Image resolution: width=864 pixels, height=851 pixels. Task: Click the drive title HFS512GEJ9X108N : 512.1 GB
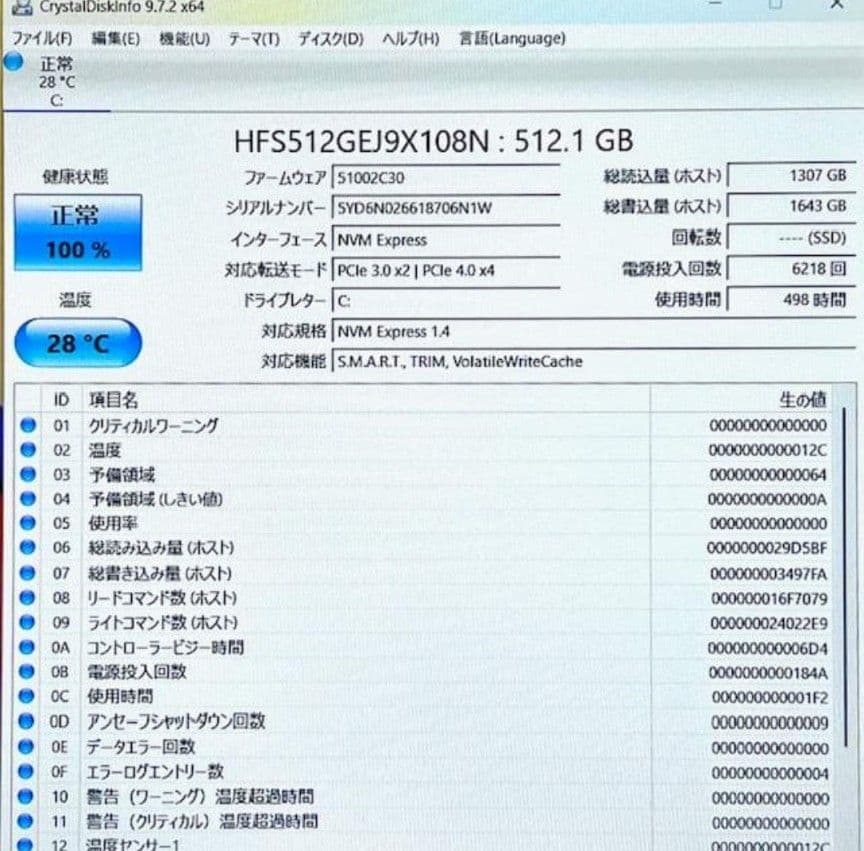(x=434, y=141)
